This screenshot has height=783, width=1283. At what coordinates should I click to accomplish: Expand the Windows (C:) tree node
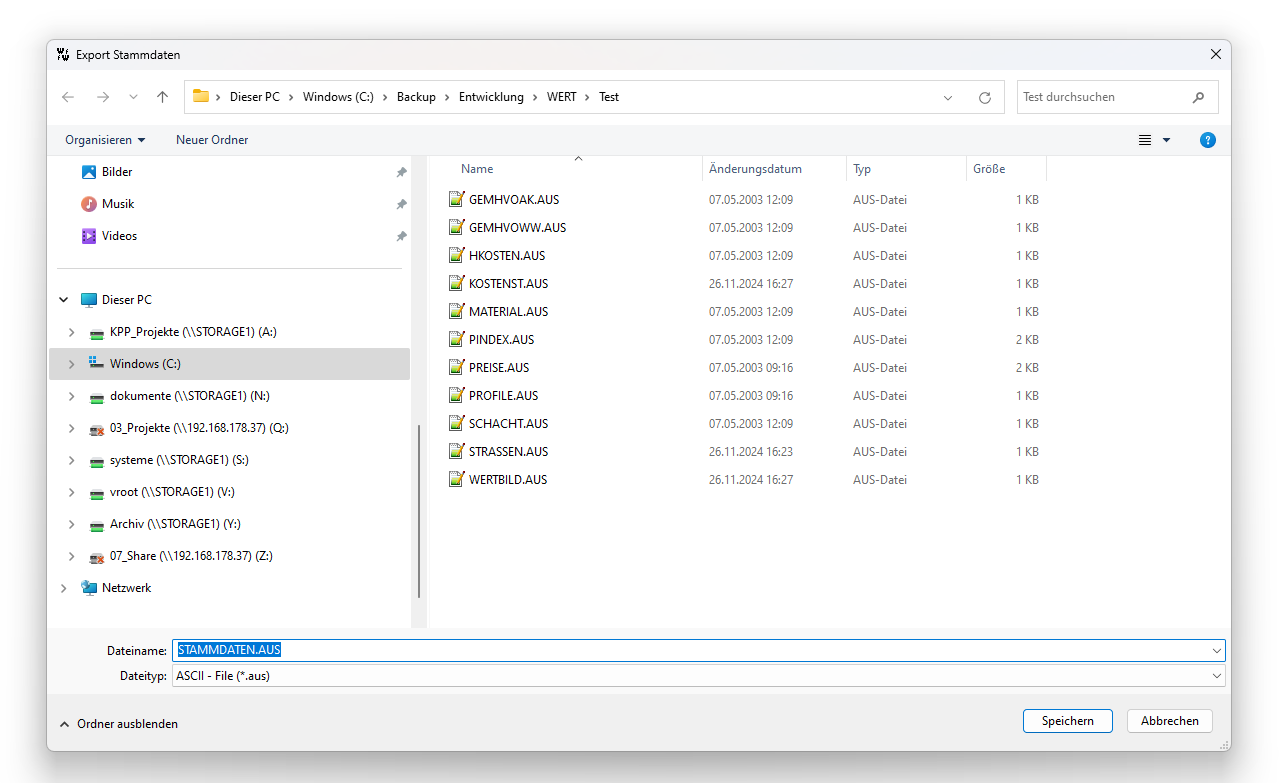coord(71,364)
